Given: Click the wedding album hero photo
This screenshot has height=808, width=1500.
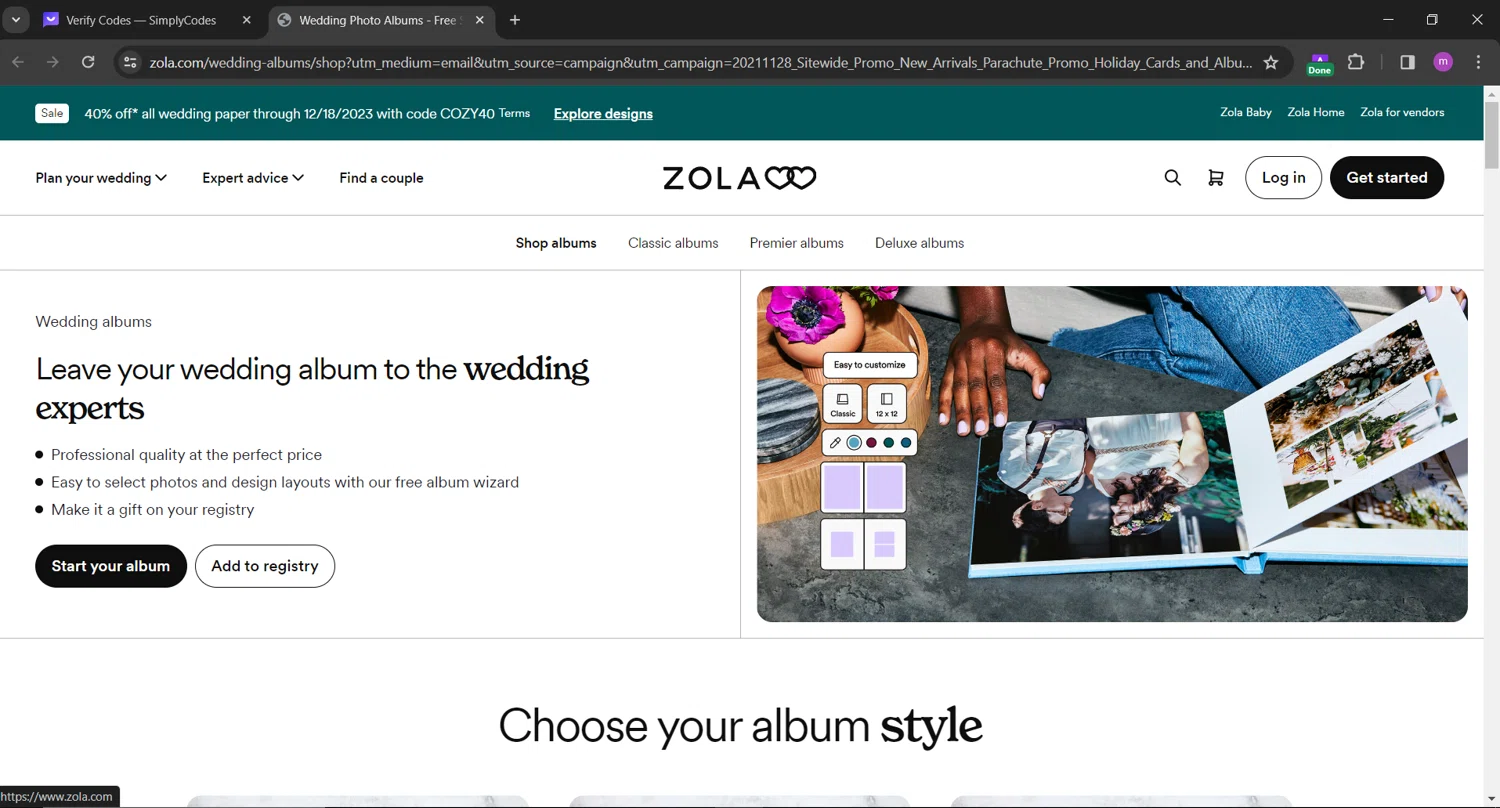Looking at the screenshot, I should point(1112,454).
